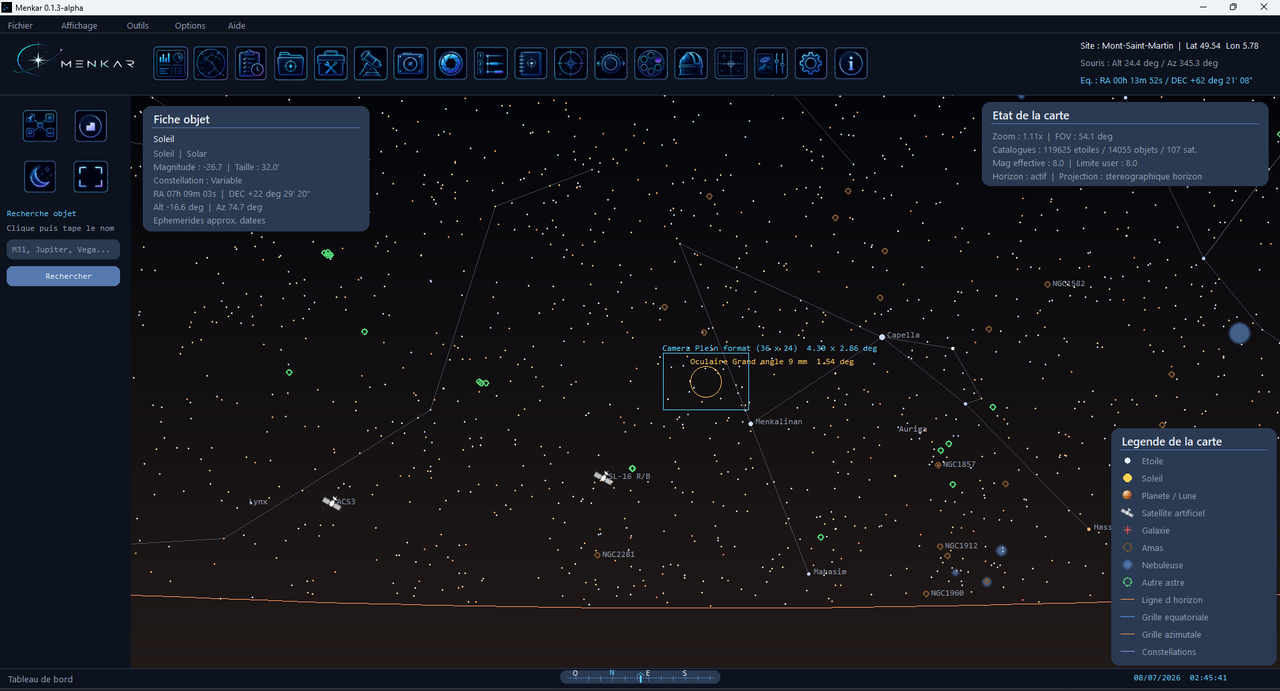Screen dimensions: 1280x691
Task: Click the object search field
Action: pyautogui.click(x=63, y=250)
